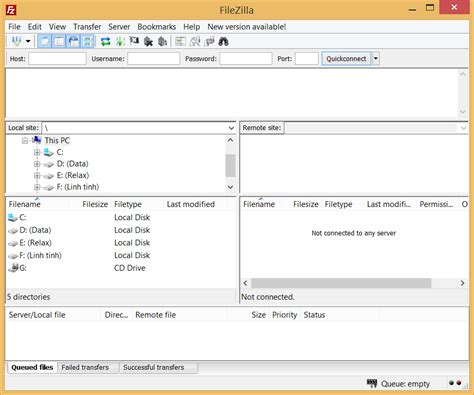The width and height of the screenshot is (474, 395).
Task: Open the Bookmarks menu
Action: 157,27
